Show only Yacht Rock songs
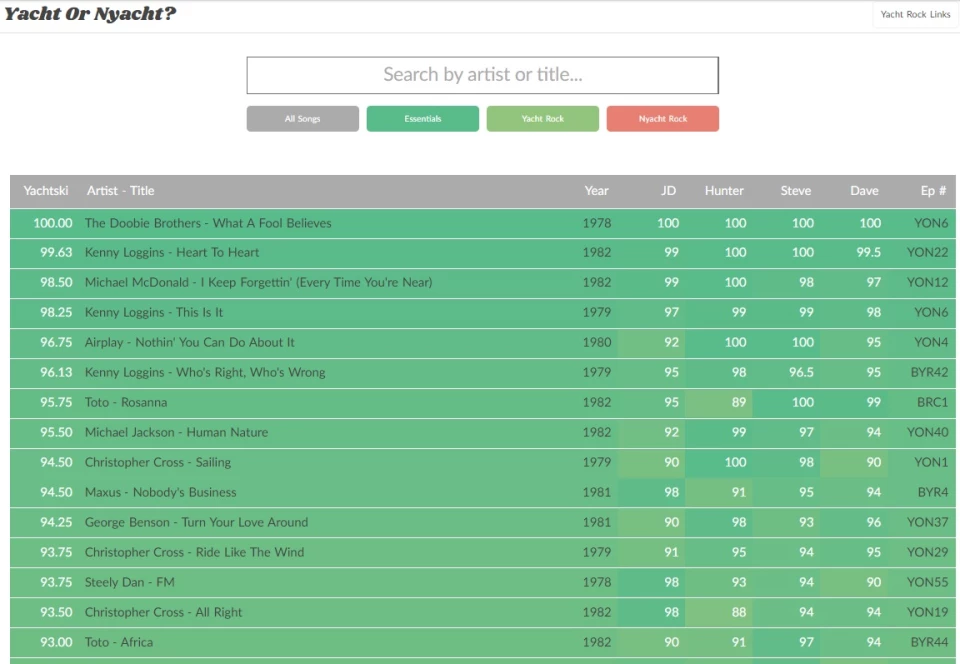 (542, 119)
